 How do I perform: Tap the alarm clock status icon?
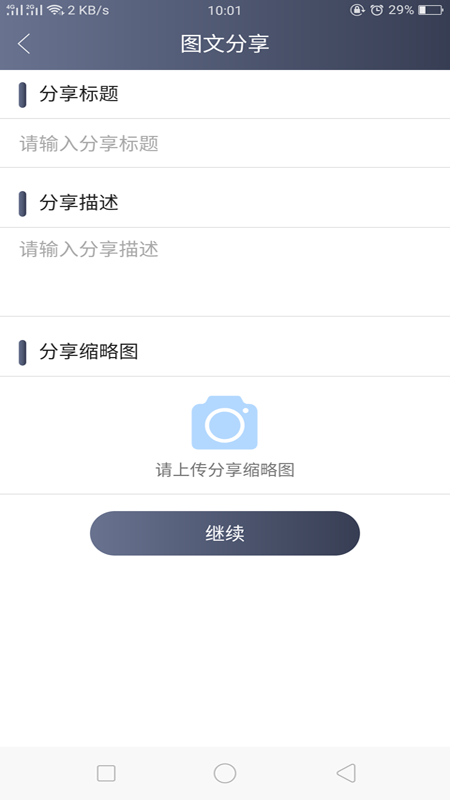coord(377,10)
